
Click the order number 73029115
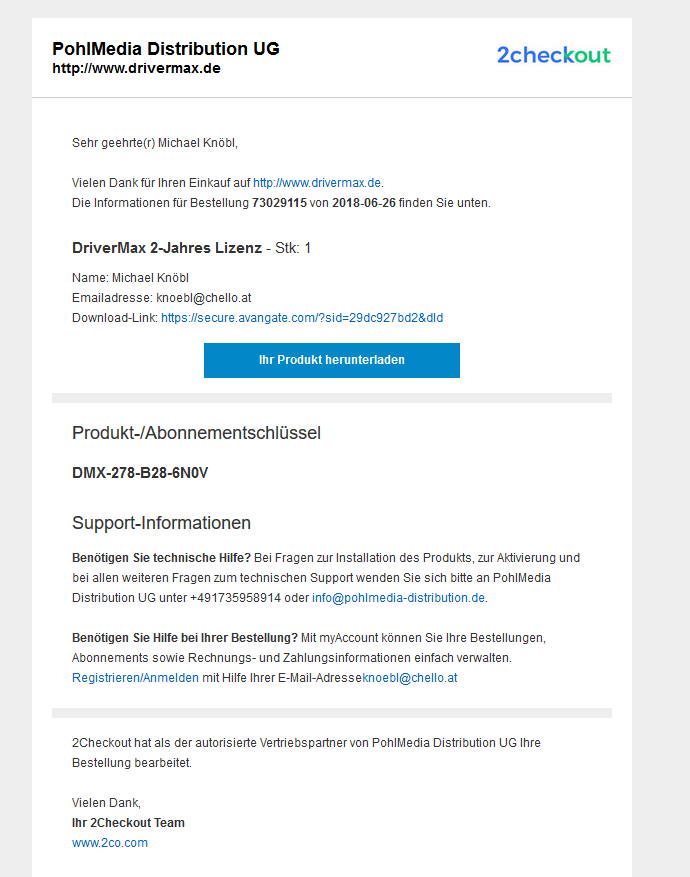[280, 203]
